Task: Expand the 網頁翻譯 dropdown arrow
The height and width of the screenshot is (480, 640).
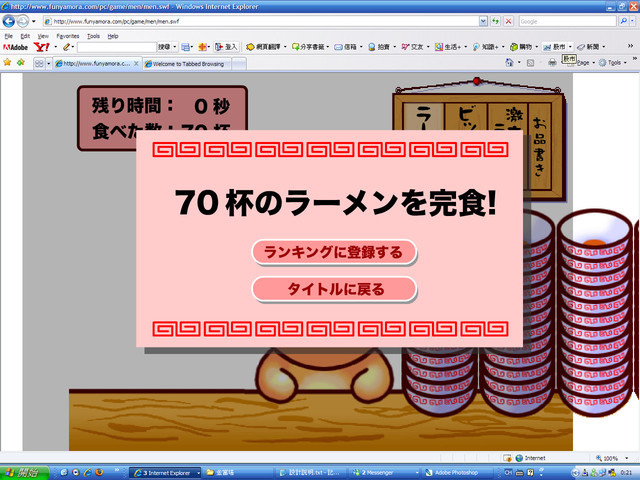Action: click(x=285, y=47)
